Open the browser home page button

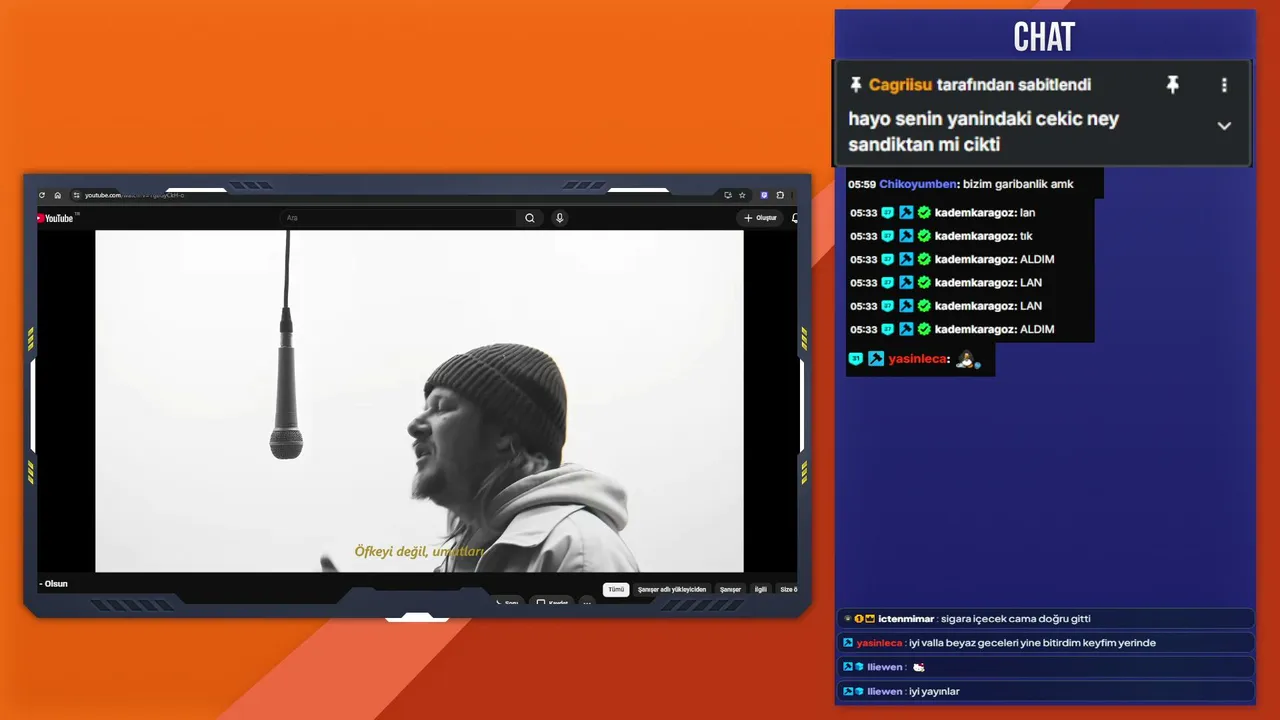(x=58, y=195)
